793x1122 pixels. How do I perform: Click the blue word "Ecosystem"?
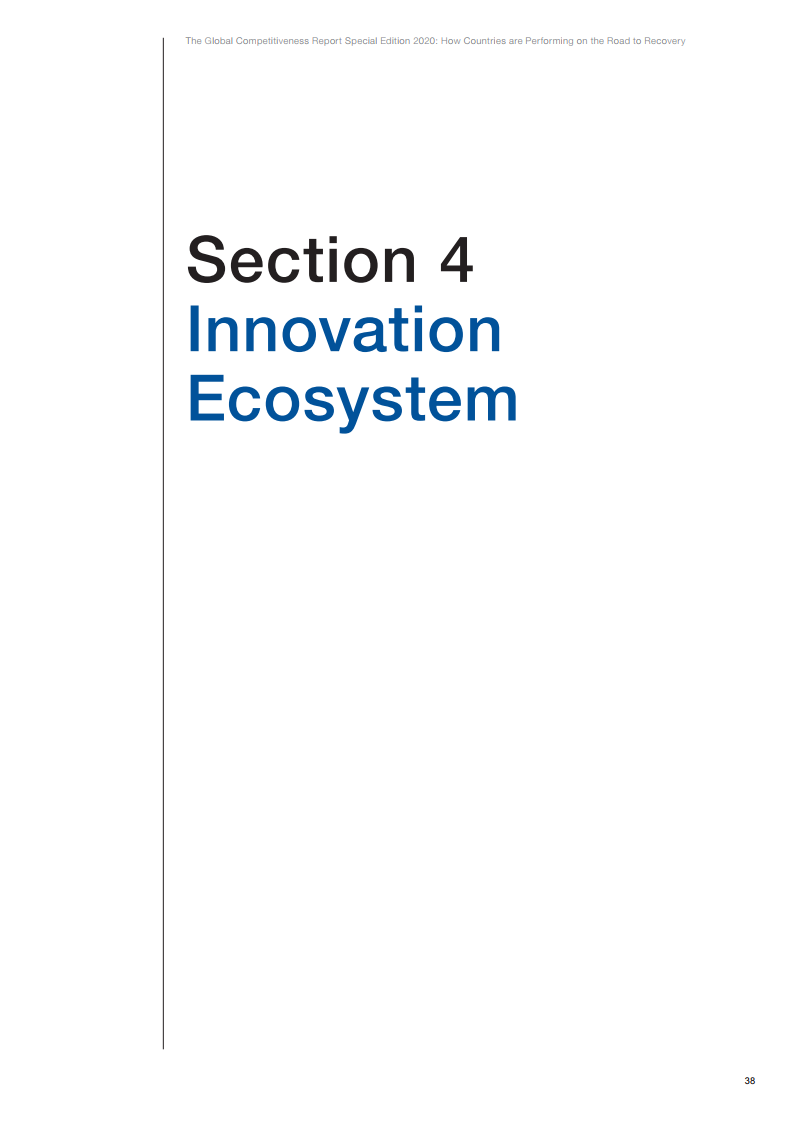point(352,400)
